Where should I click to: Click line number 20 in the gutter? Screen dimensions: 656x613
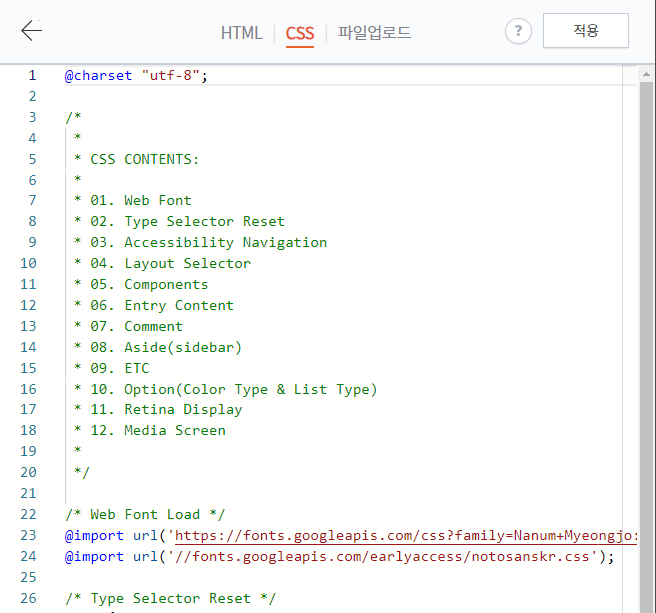point(28,472)
